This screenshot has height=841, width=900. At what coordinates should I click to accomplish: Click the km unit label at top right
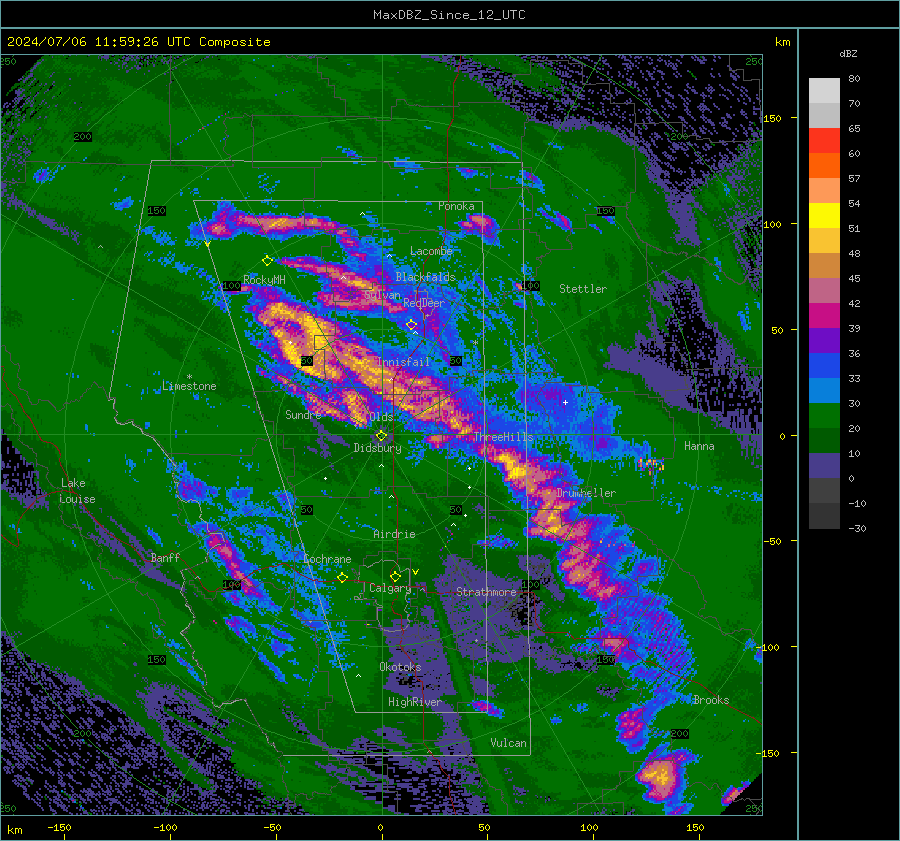point(782,42)
